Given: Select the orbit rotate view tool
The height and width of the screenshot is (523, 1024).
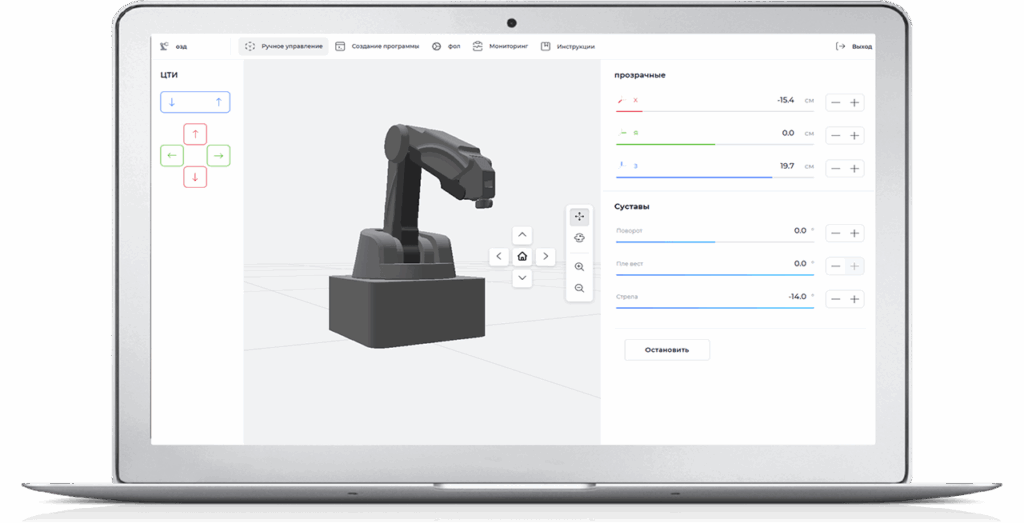Looking at the screenshot, I should (x=580, y=238).
